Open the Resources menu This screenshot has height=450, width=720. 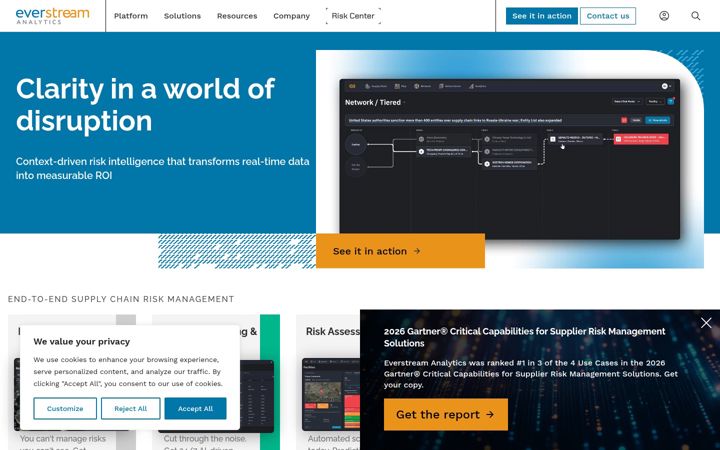[237, 16]
